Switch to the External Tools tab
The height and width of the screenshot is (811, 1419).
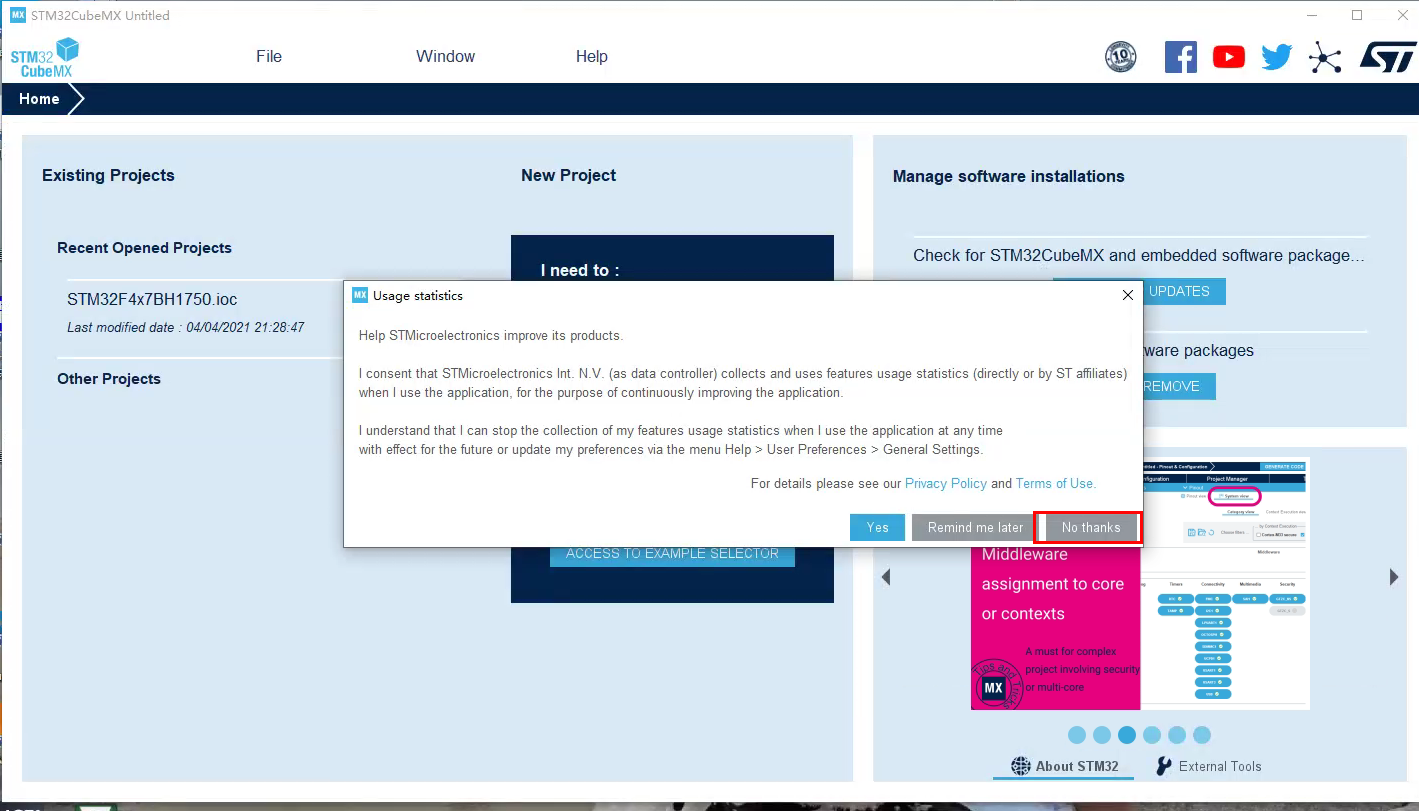click(x=1208, y=766)
